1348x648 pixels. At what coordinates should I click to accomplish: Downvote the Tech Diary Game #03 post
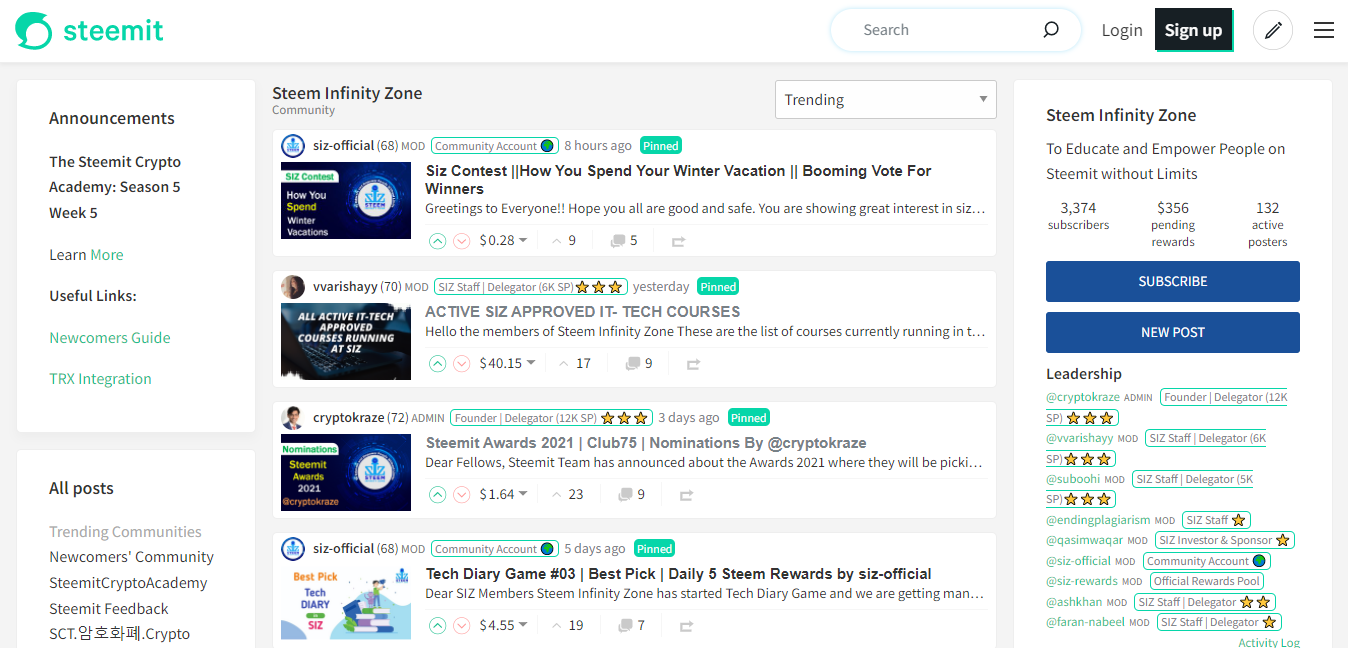point(462,626)
